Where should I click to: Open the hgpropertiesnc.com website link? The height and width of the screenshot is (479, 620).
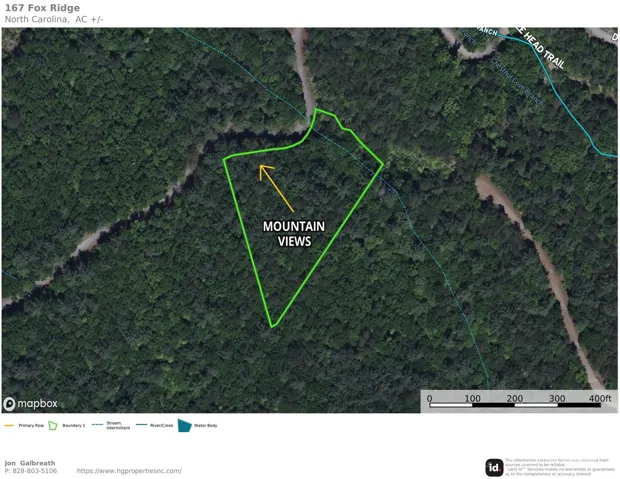[129, 471]
